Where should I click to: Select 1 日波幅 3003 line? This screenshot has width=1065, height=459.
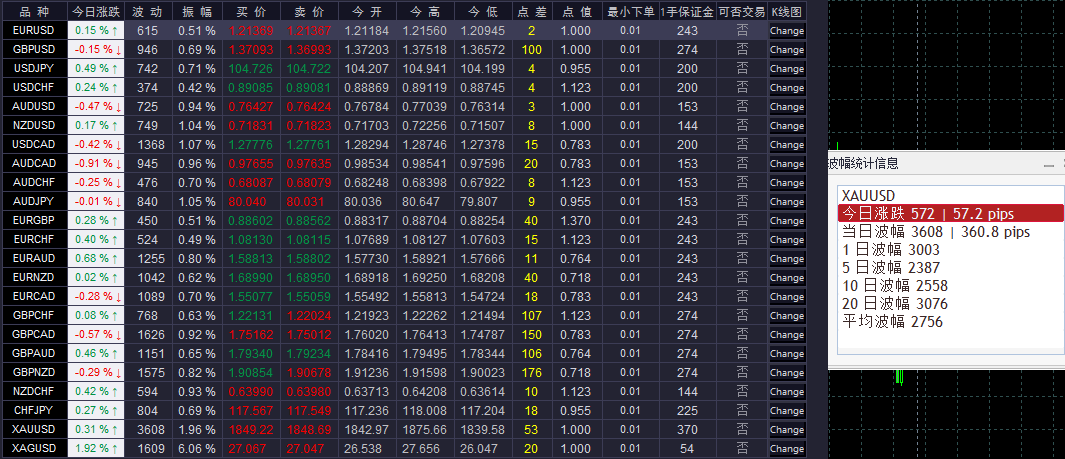coord(951,250)
